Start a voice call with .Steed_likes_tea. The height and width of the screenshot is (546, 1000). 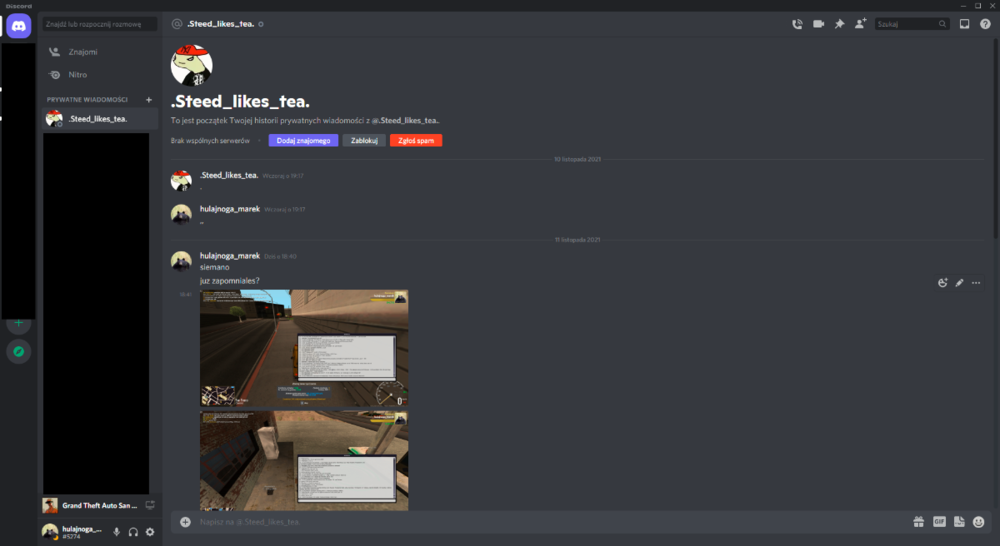(x=797, y=24)
